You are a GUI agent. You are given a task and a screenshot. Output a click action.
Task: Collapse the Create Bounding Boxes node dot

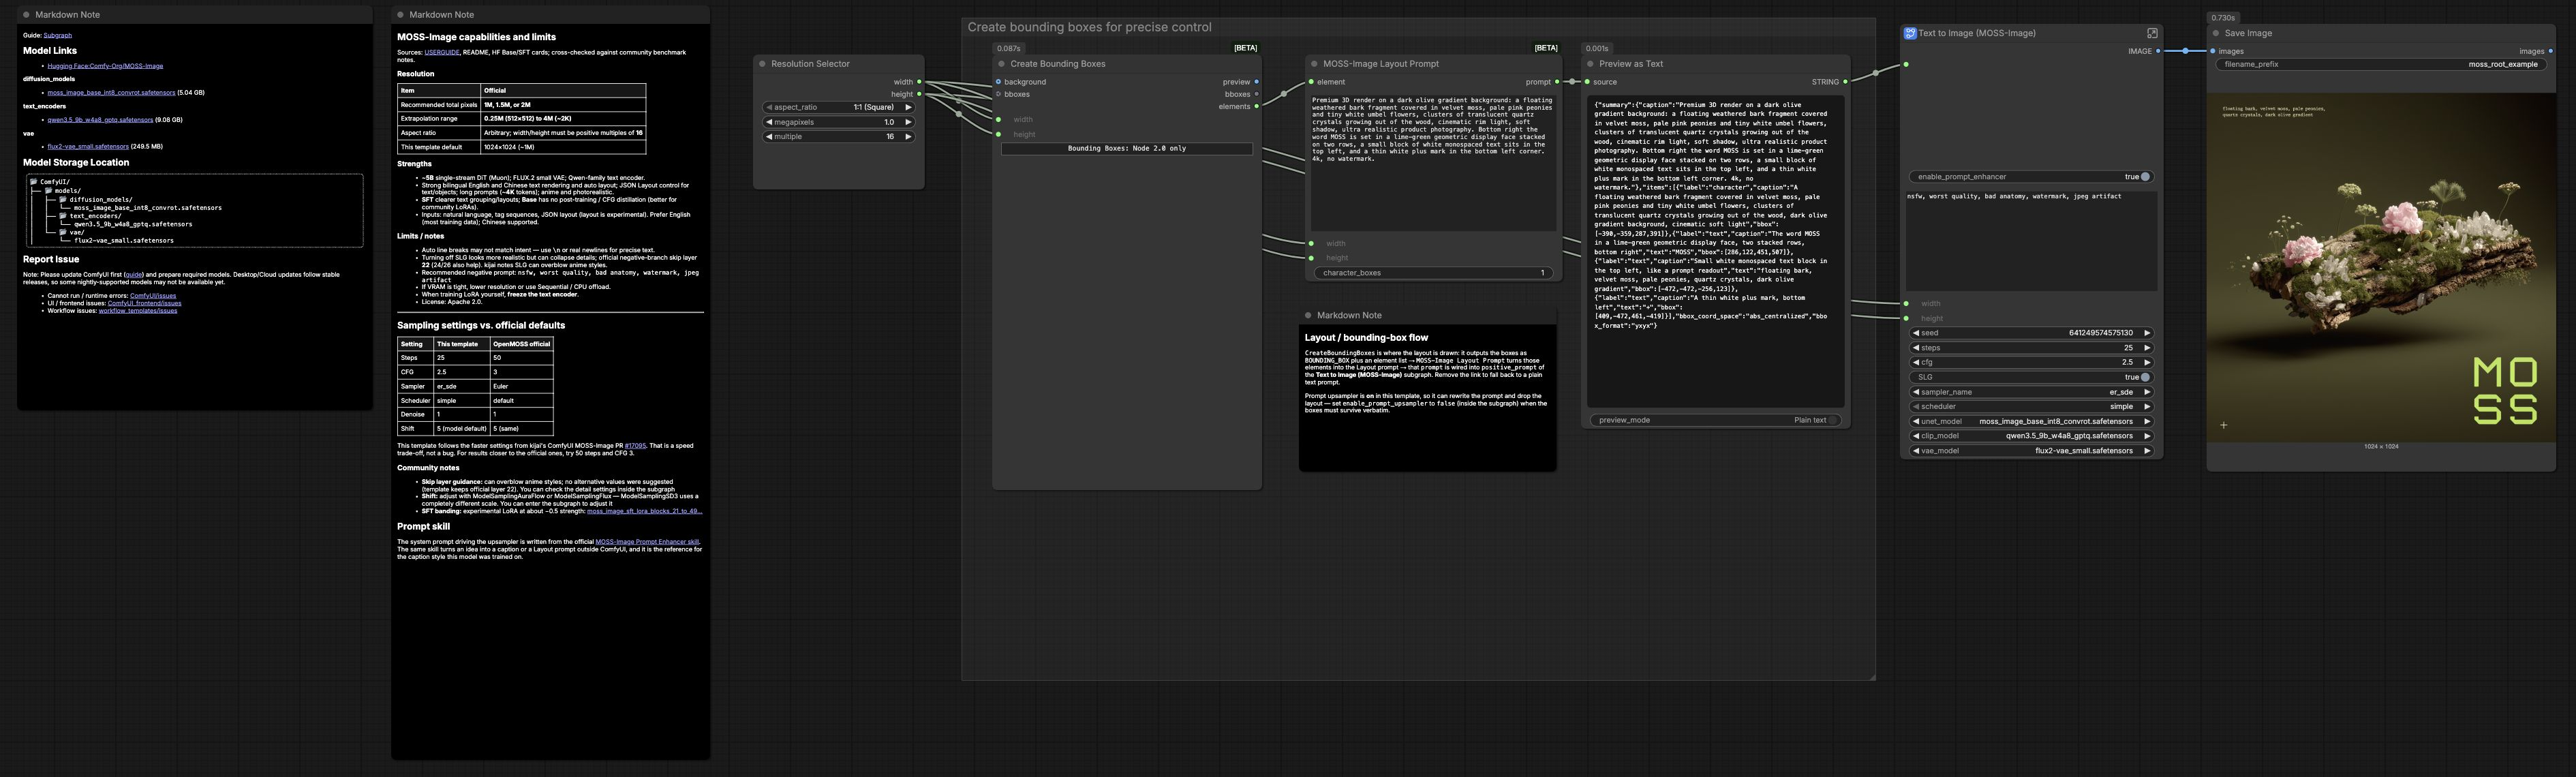click(x=1001, y=64)
